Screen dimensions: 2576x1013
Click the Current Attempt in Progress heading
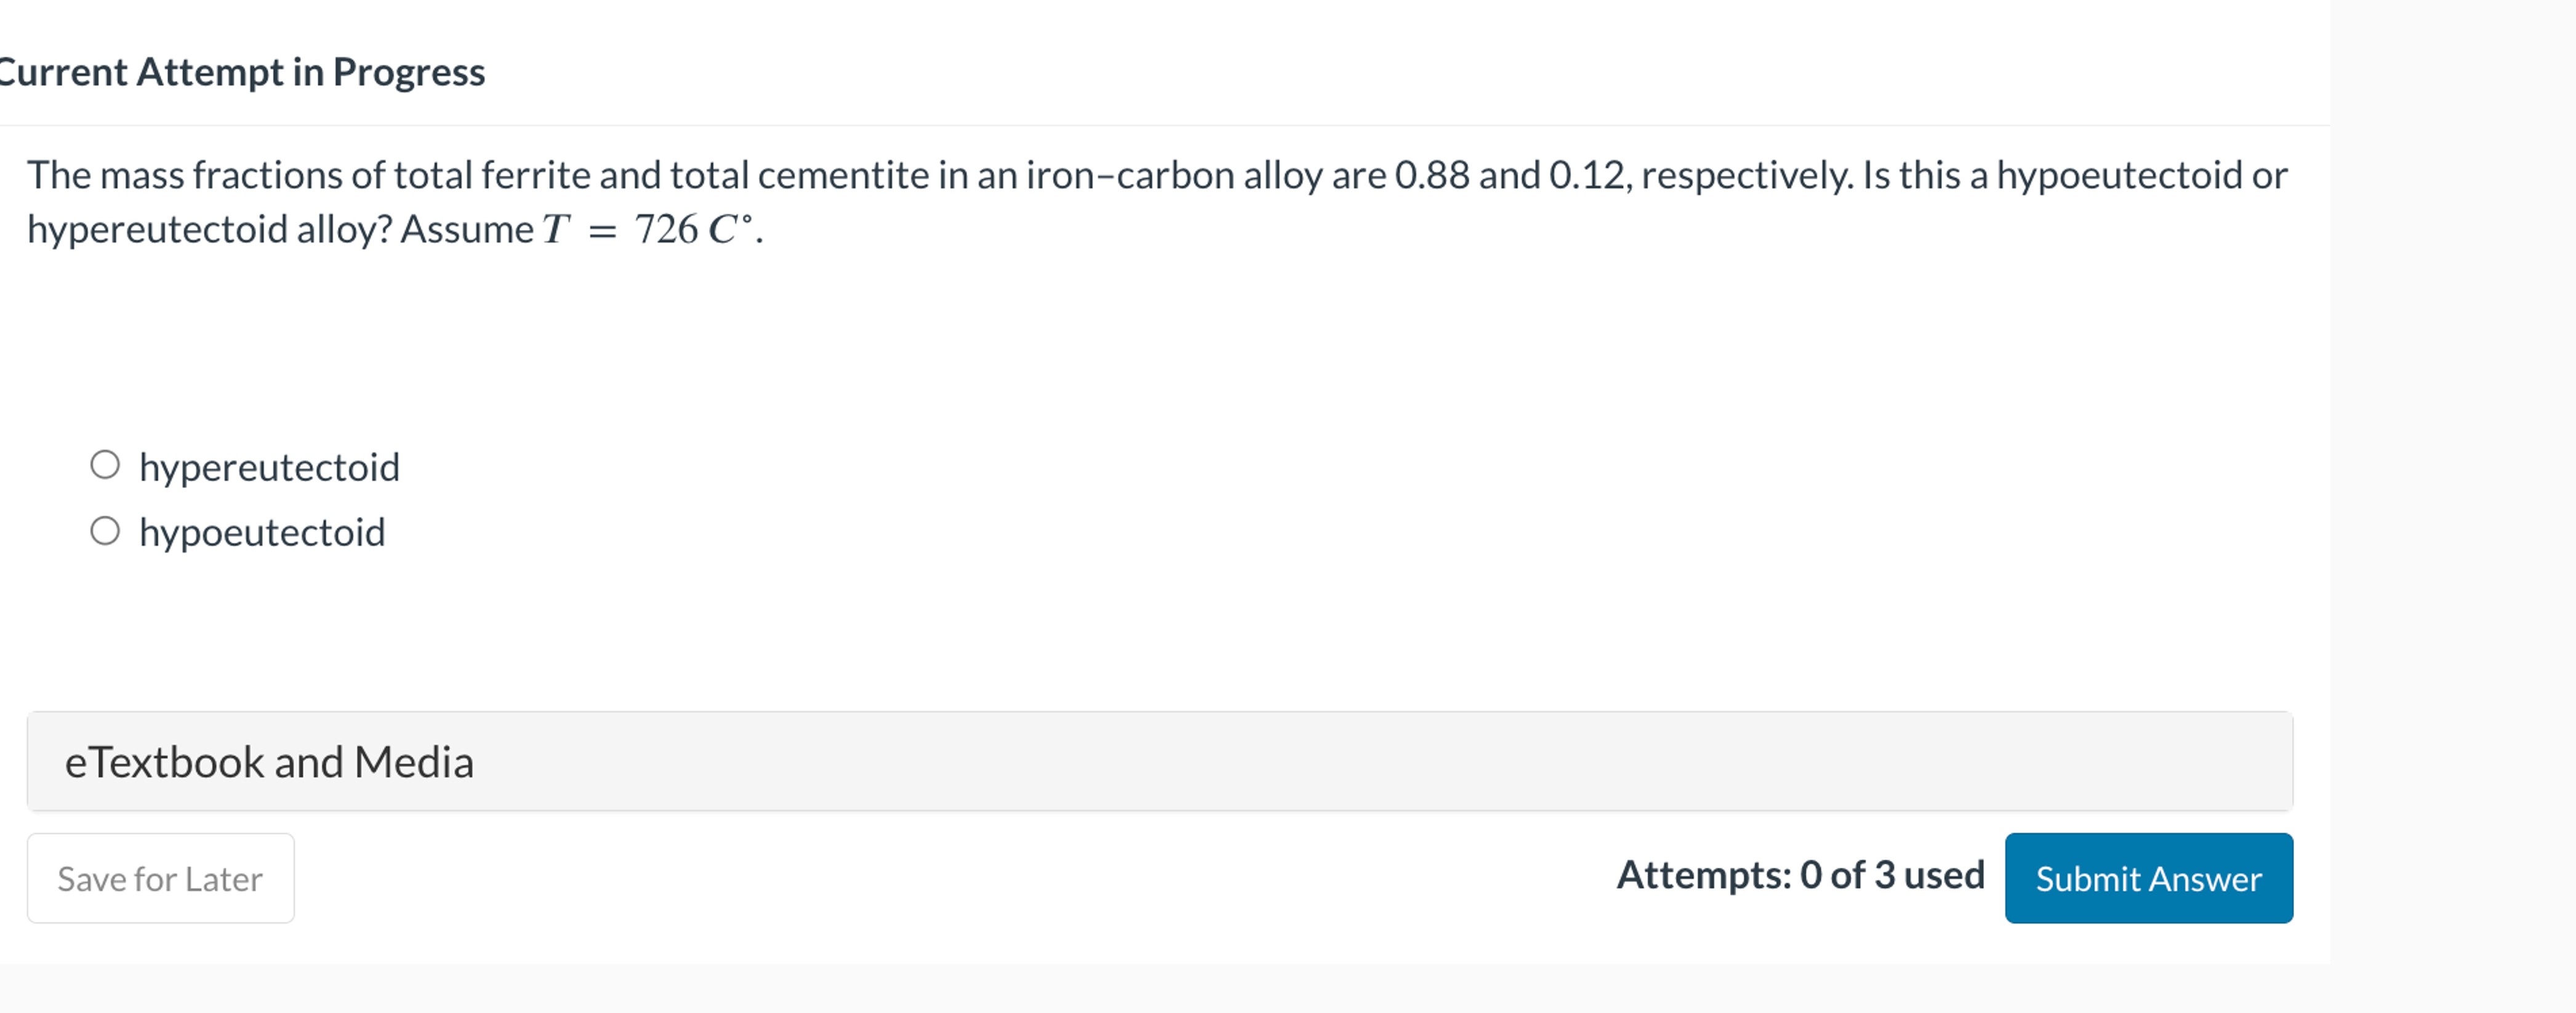pyautogui.click(x=242, y=71)
